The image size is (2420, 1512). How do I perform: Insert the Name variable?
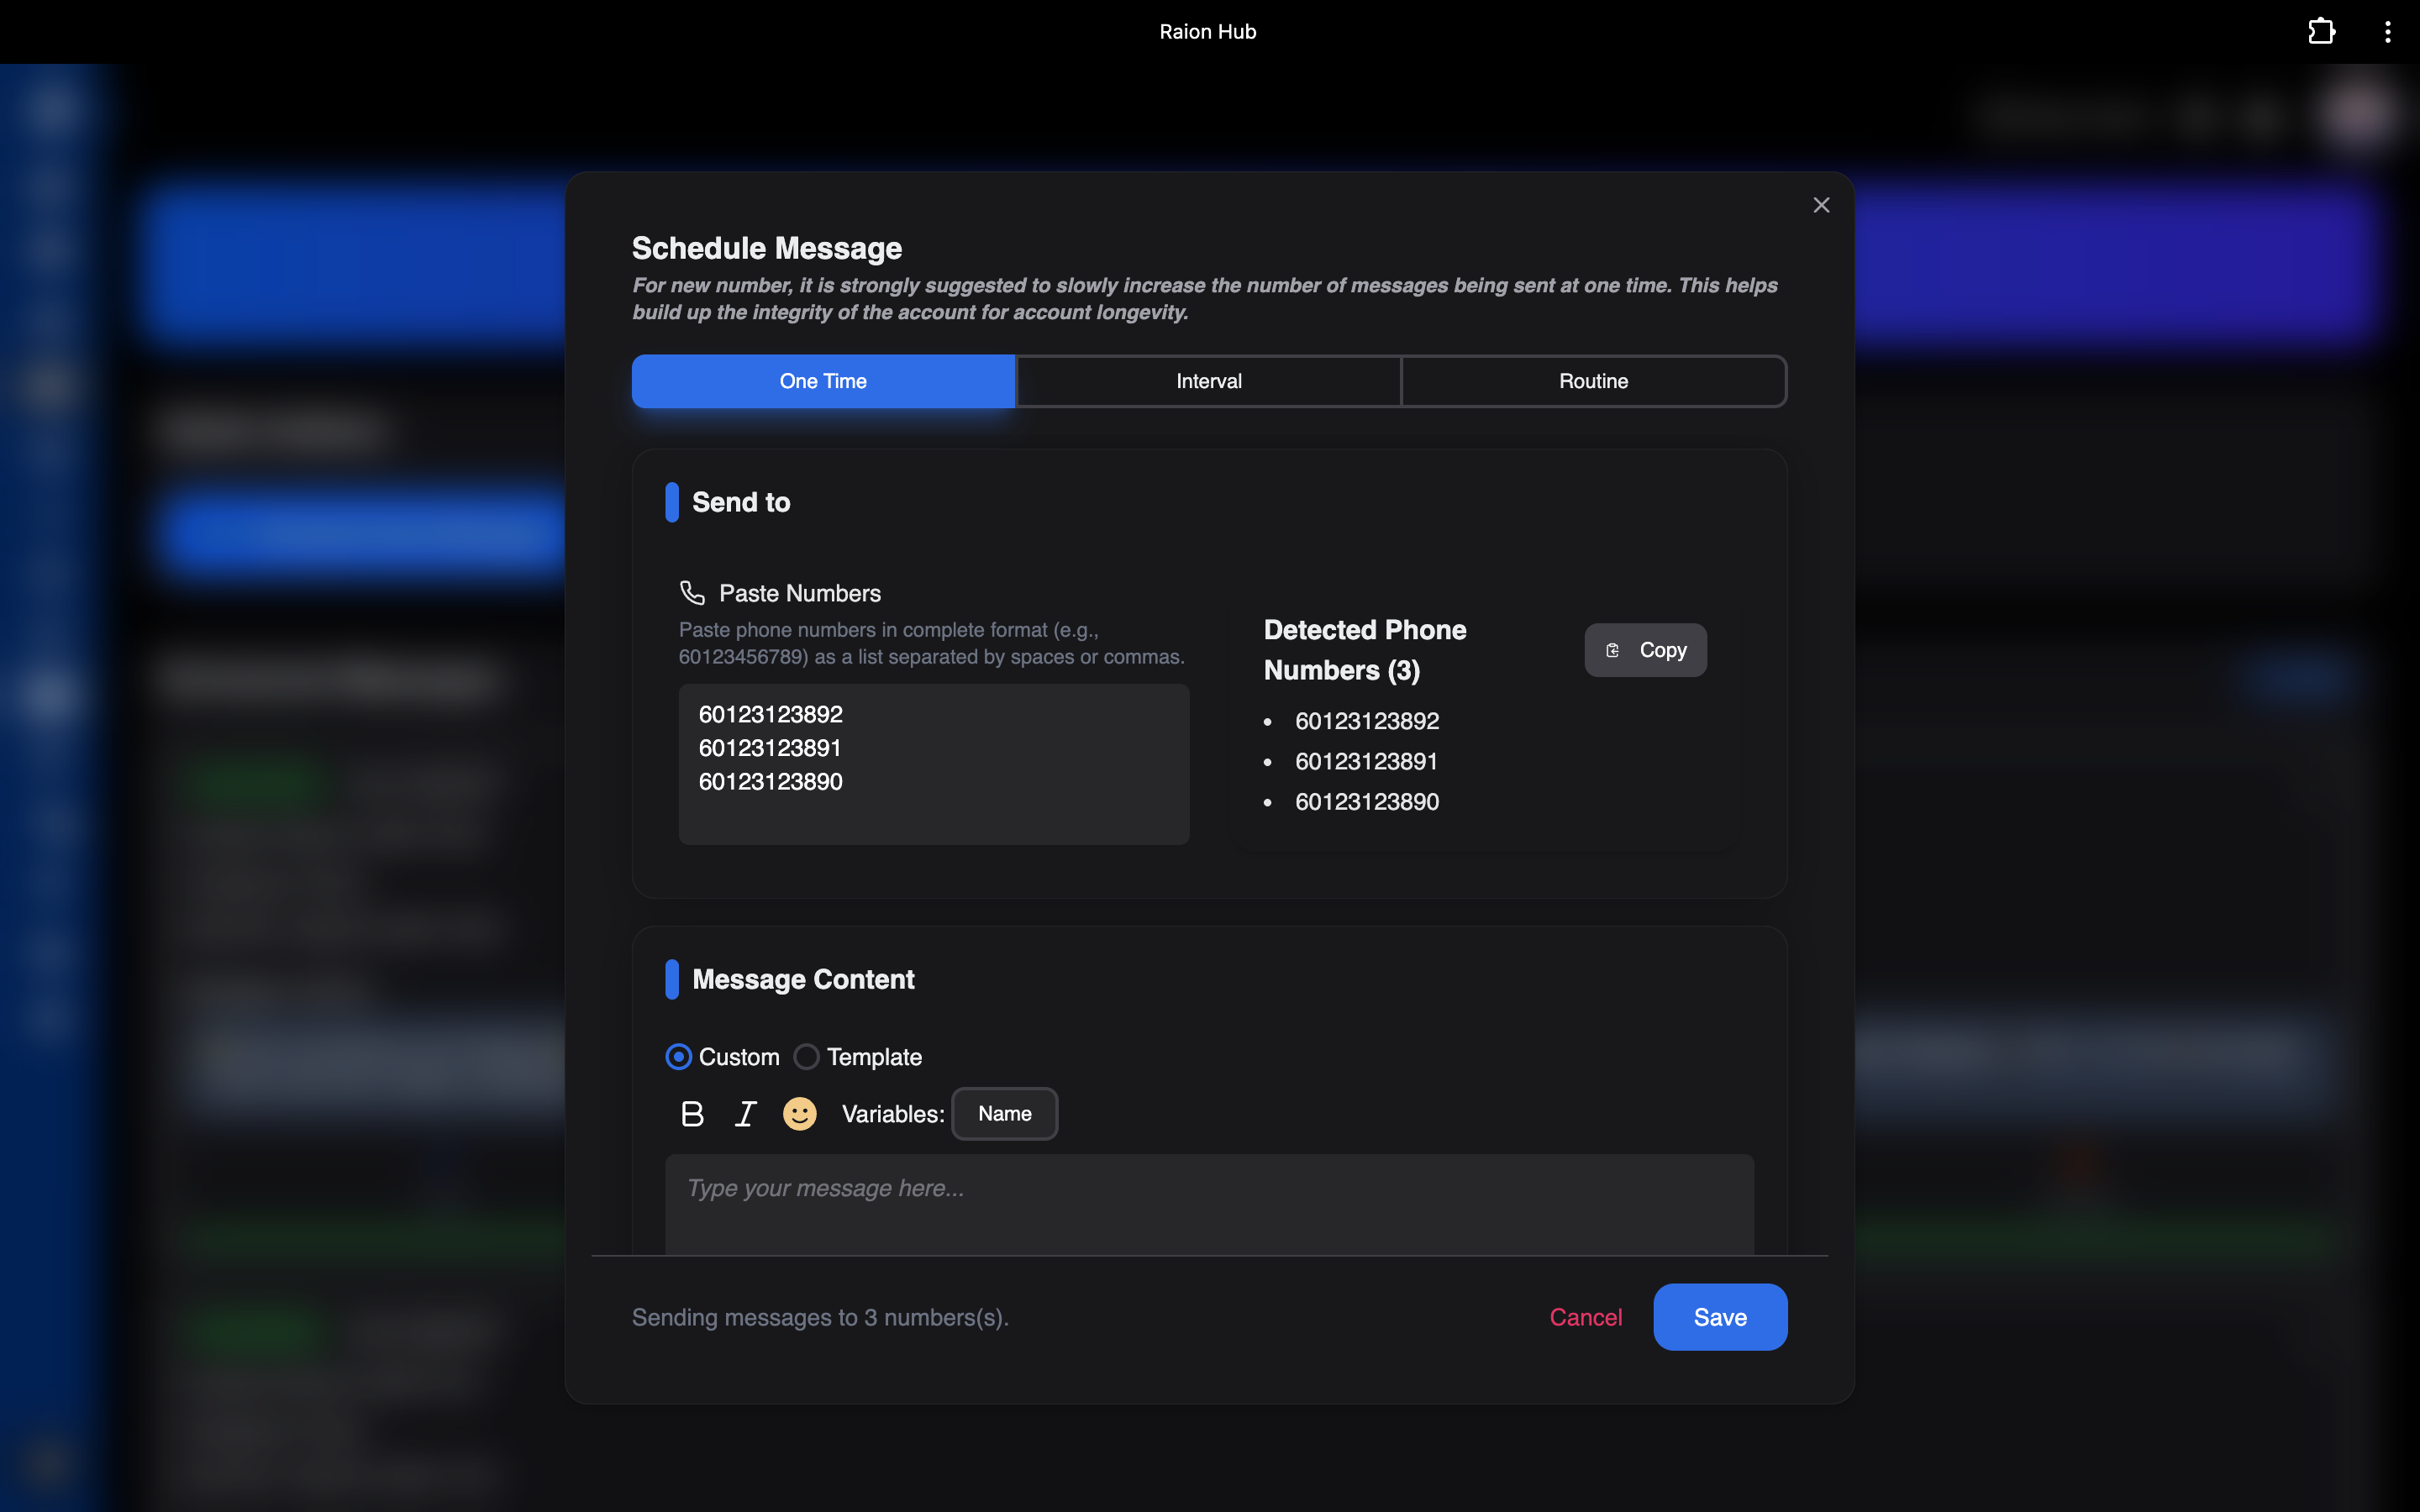coord(1004,1114)
